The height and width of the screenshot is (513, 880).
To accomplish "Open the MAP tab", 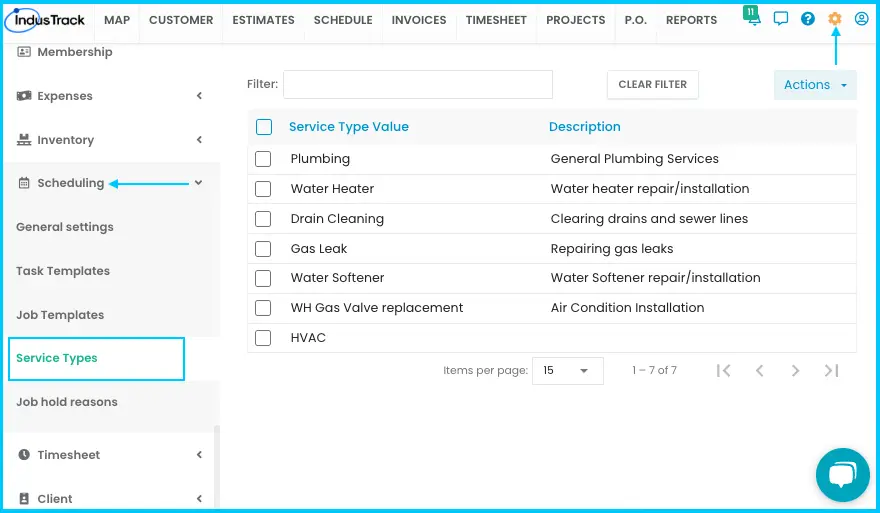I will (117, 20).
